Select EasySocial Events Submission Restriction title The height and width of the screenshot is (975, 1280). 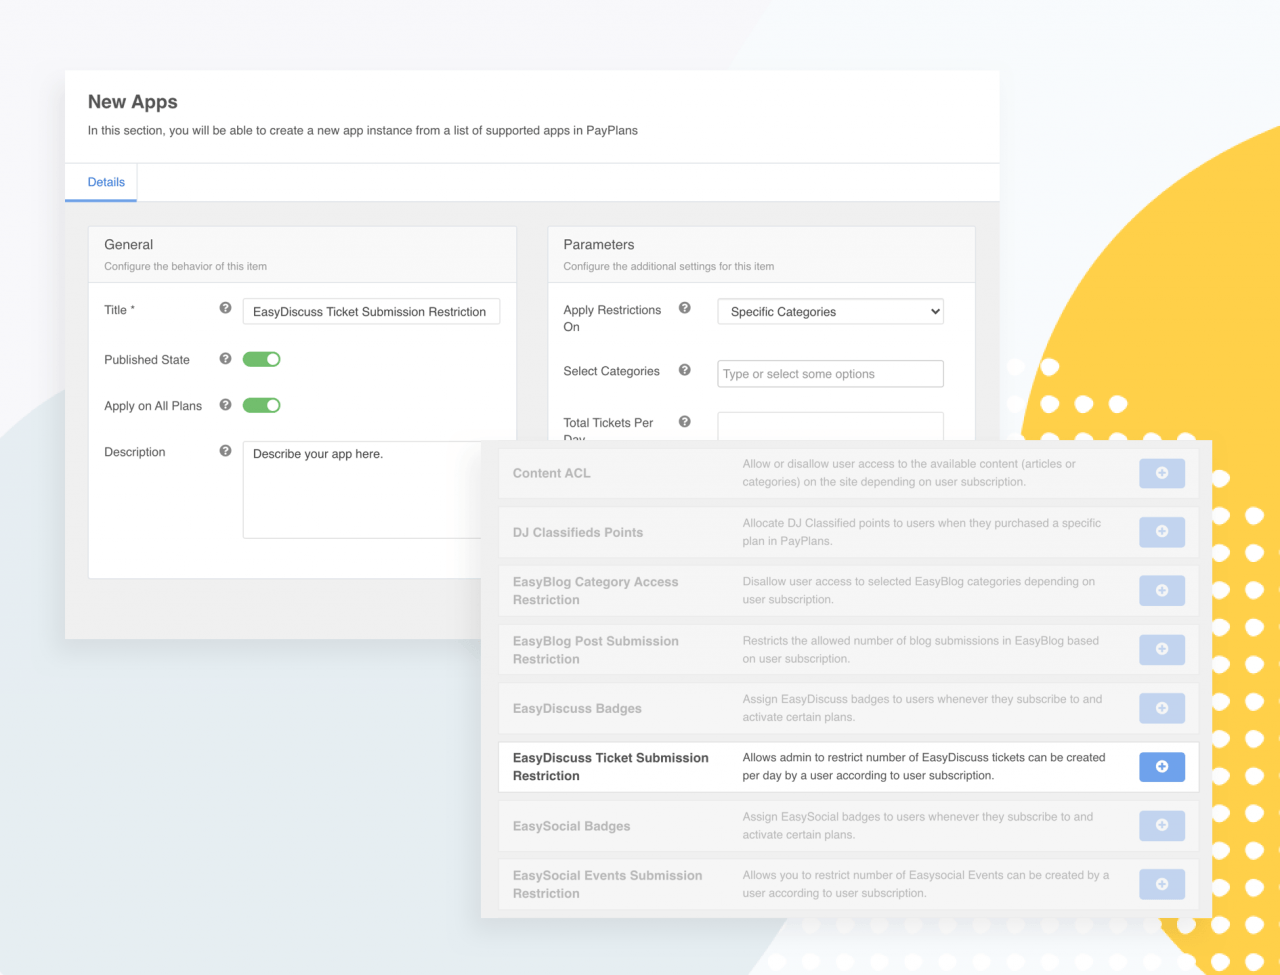[x=607, y=884]
